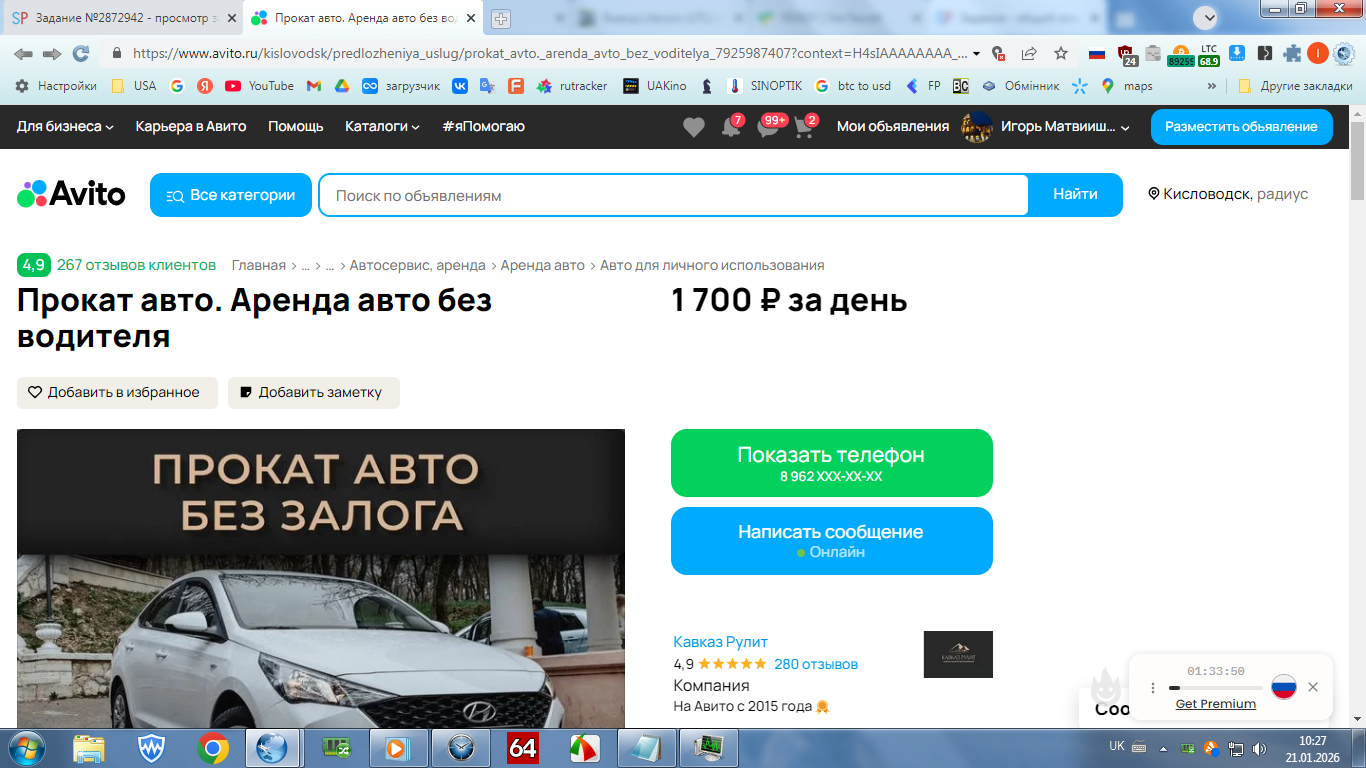
Task: Click the 'Get Premium' link
Action: pos(1215,704)
